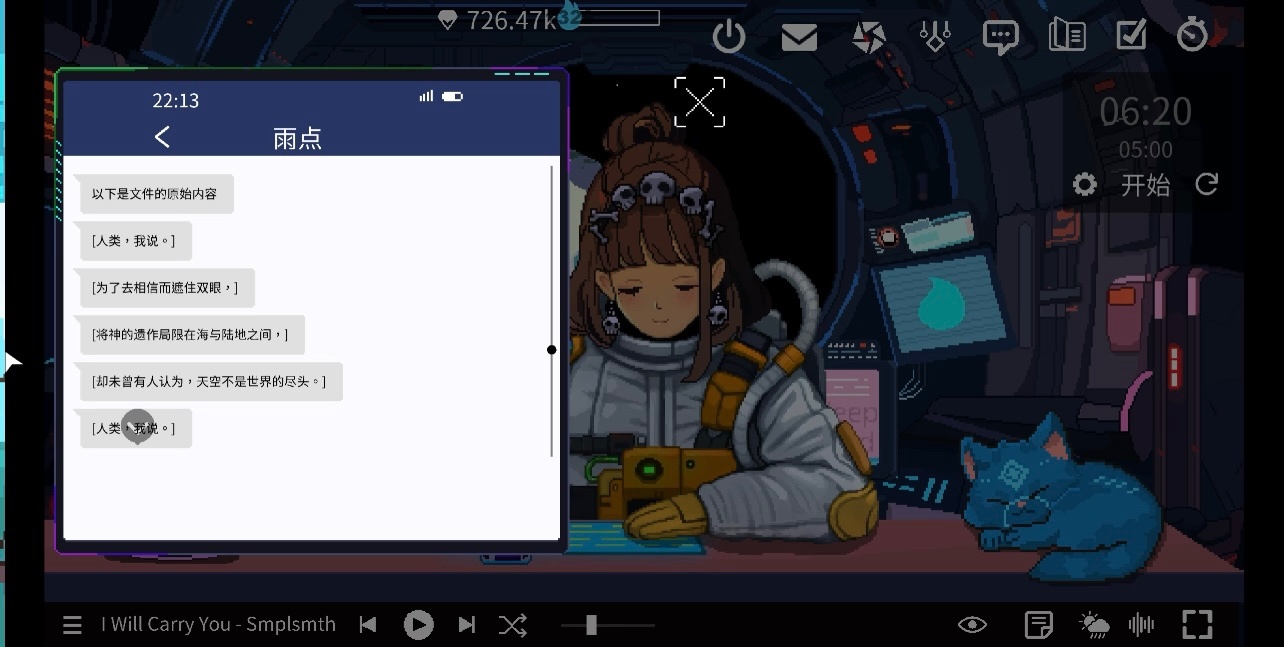1284x647 pixels.
Task: Click message 为了去相信而遮住双眼
Action: tap(165, 288)
